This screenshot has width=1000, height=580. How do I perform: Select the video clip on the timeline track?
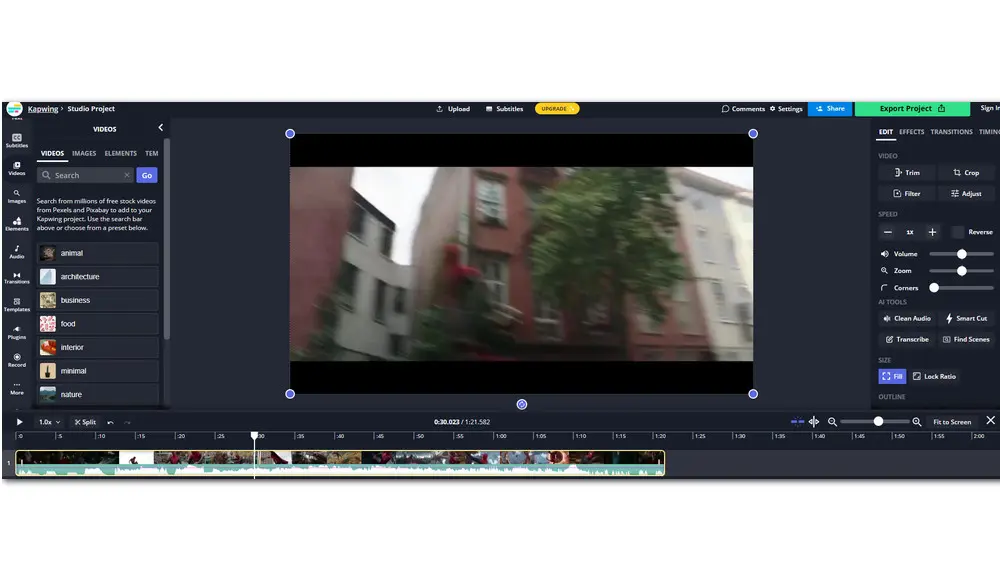[x=340, y=463]
